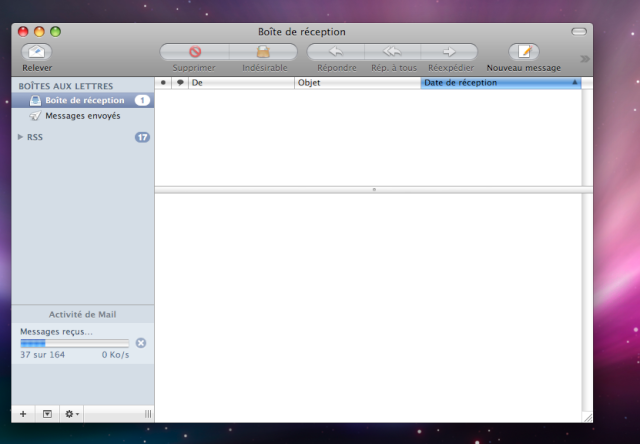Image resolution: width=640 pixels, height=444 pixels.
Task: Close the Mail window with red button
Action: (x=23, y=31)
